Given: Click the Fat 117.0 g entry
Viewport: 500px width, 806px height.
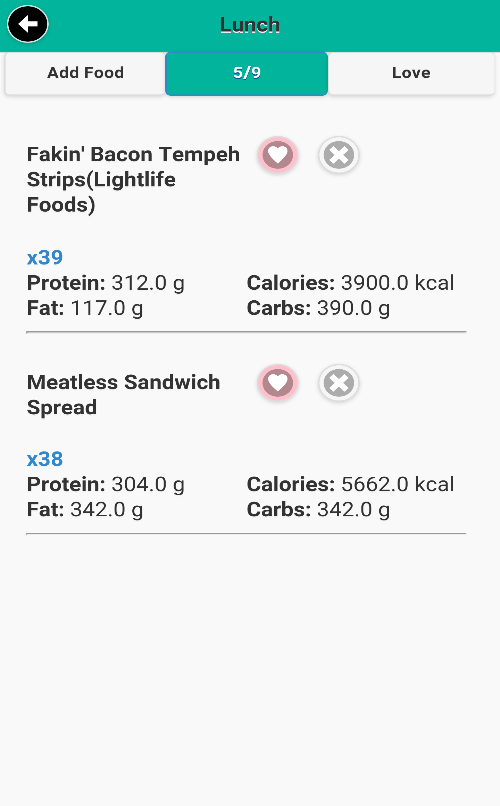Looking at the screenshot, I should tap(85, 308).
